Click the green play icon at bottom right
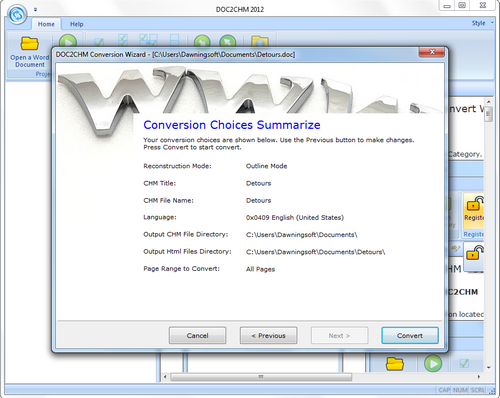The height and width of the screenshot is (398, 500). tap(433, 363)
